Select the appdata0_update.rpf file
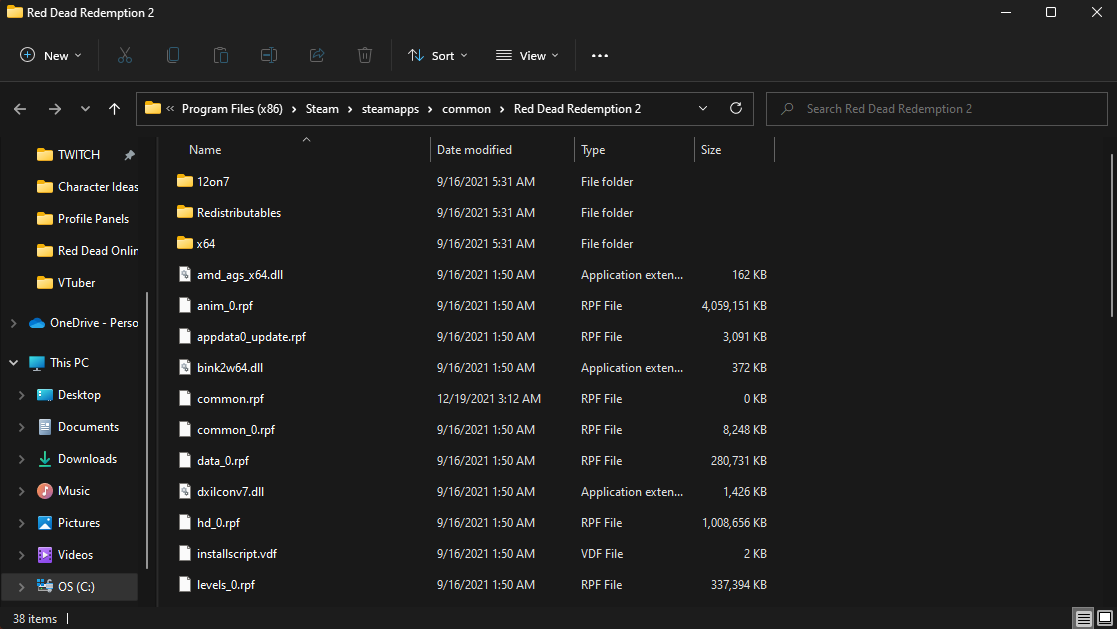The width and height of the screenshot is (1117, 629). click(x=251, y=337)
